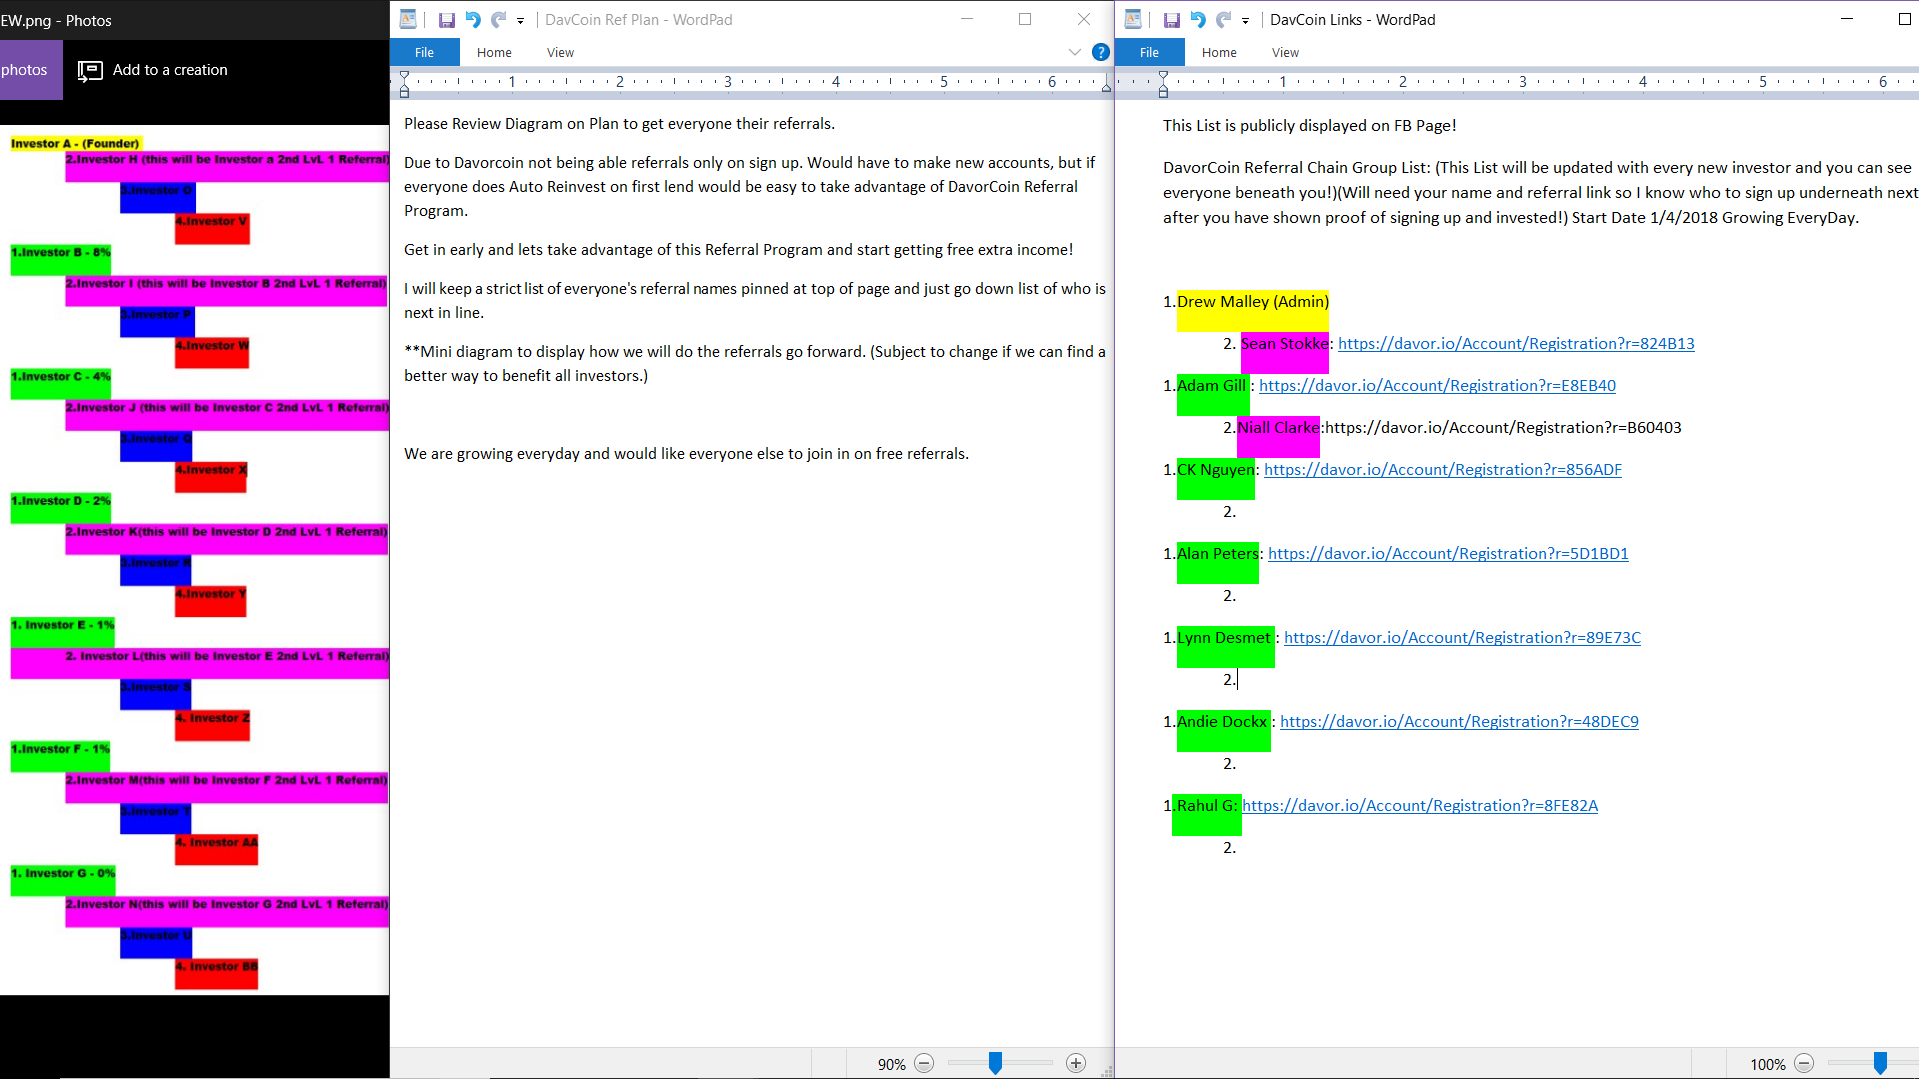1919x1079 pixels.
Task: Click left indent marker on DavCoin Links ruler
Action: coord(1163,84)
